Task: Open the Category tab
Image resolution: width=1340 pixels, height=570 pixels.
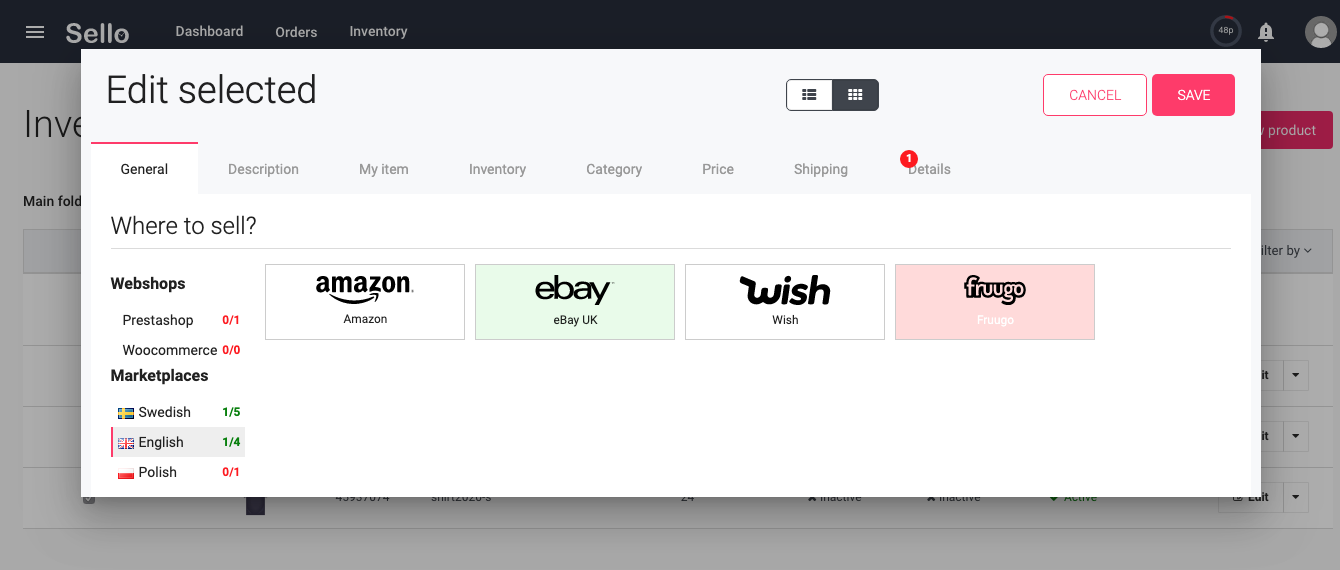Action: tap(614, 169)
